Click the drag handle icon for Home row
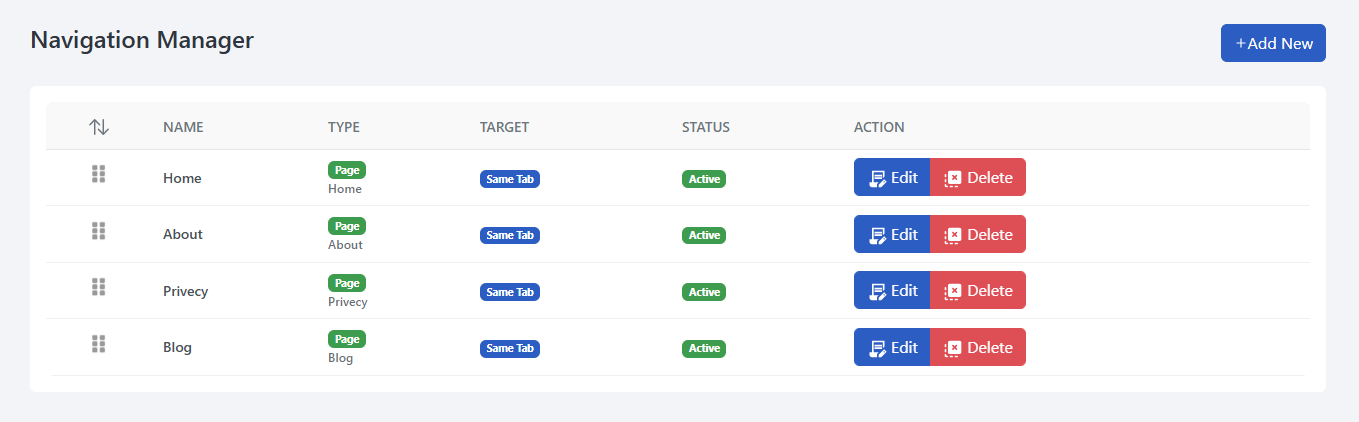Screen dimensions: 1359x422 [x=98, y=175]
